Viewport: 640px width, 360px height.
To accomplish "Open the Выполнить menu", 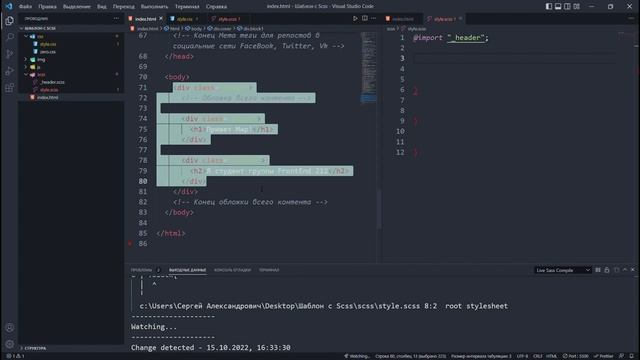I will coord(154,7).
